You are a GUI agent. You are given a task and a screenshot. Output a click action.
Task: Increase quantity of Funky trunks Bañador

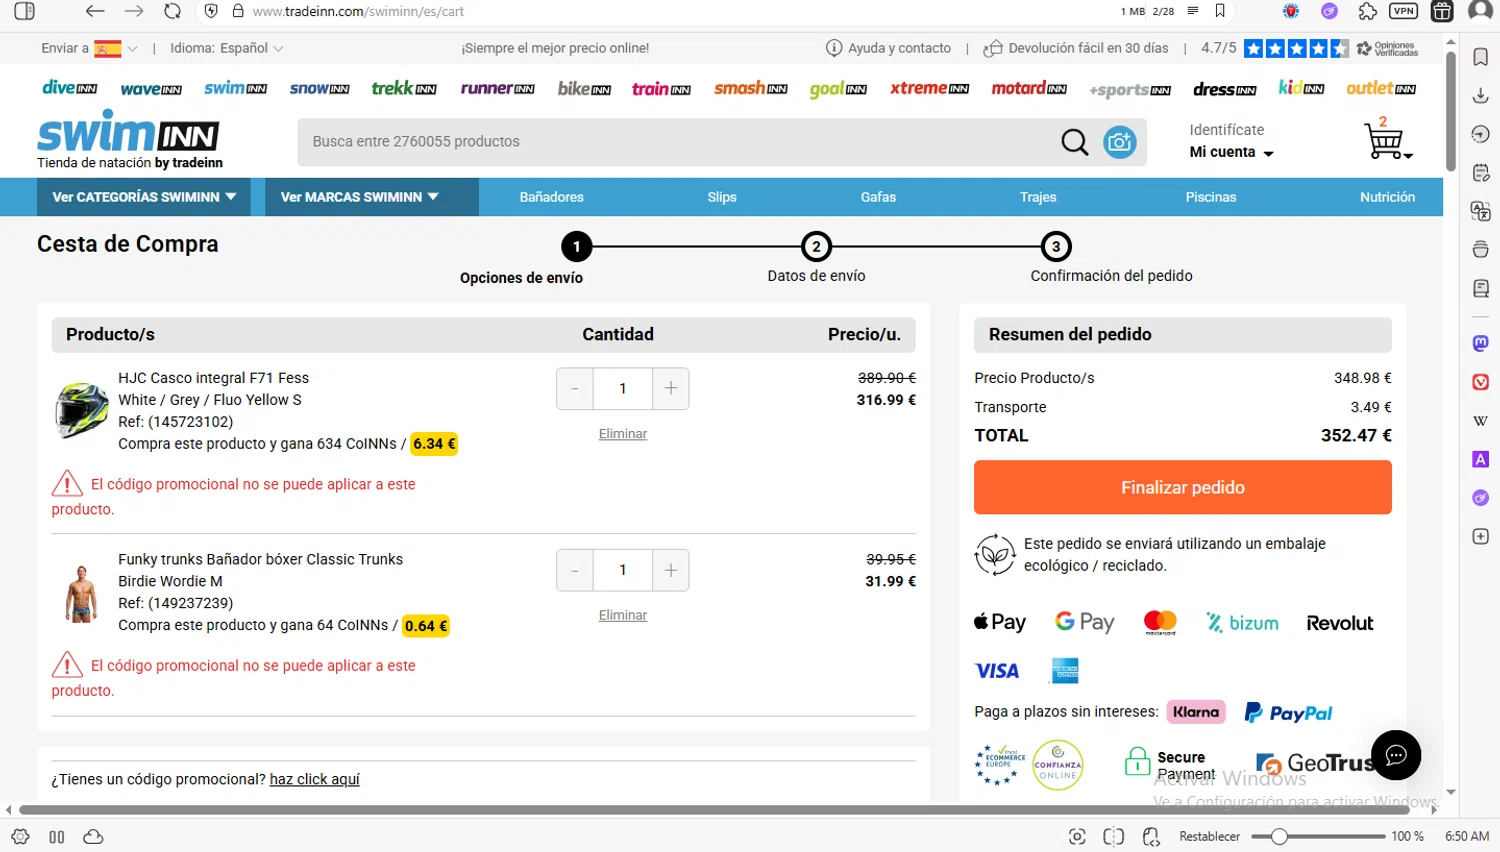tap(671, 570)
